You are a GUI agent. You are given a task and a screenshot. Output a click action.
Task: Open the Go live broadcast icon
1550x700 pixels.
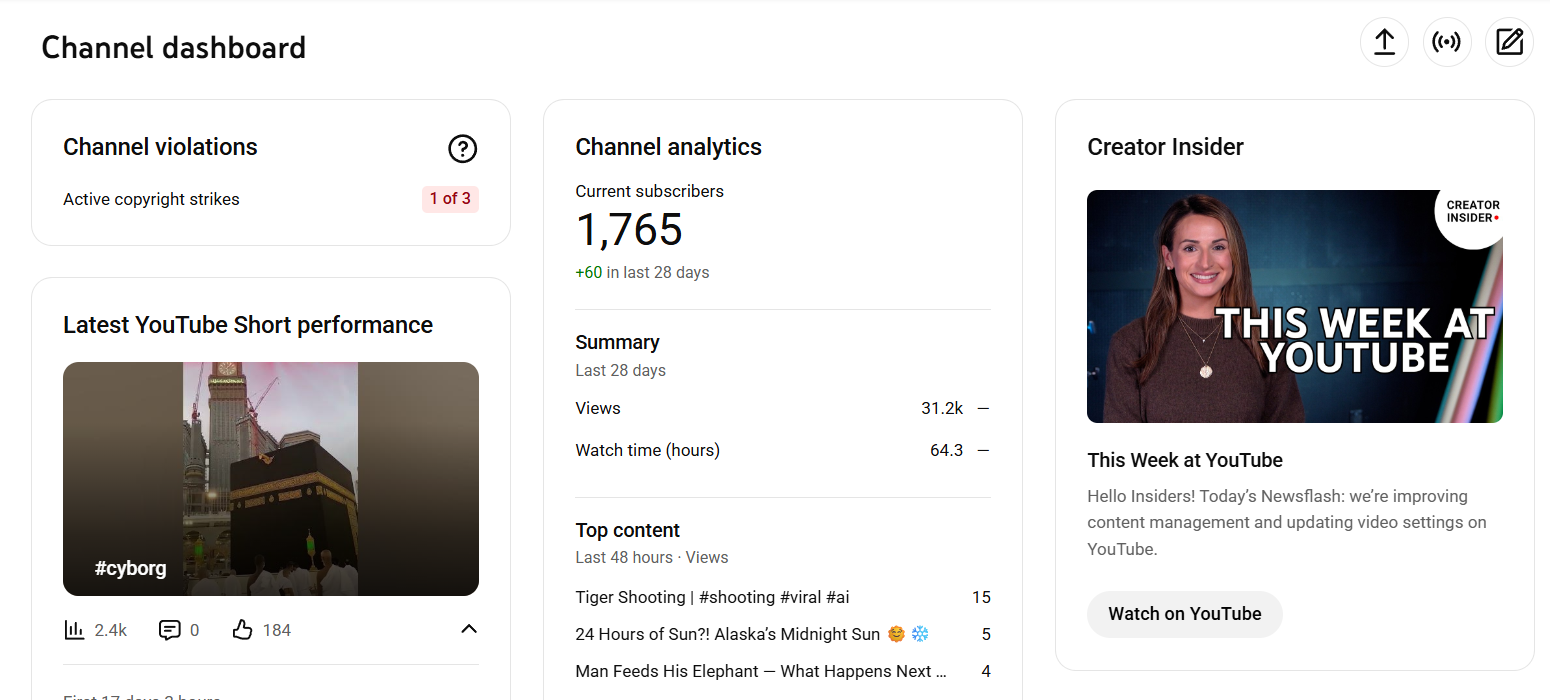(1447, 42)
